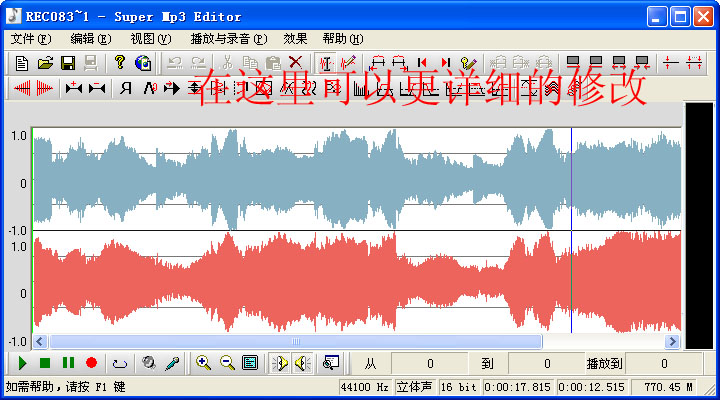Click the double horizontal line red arrows icon

[x=694, y=62]
